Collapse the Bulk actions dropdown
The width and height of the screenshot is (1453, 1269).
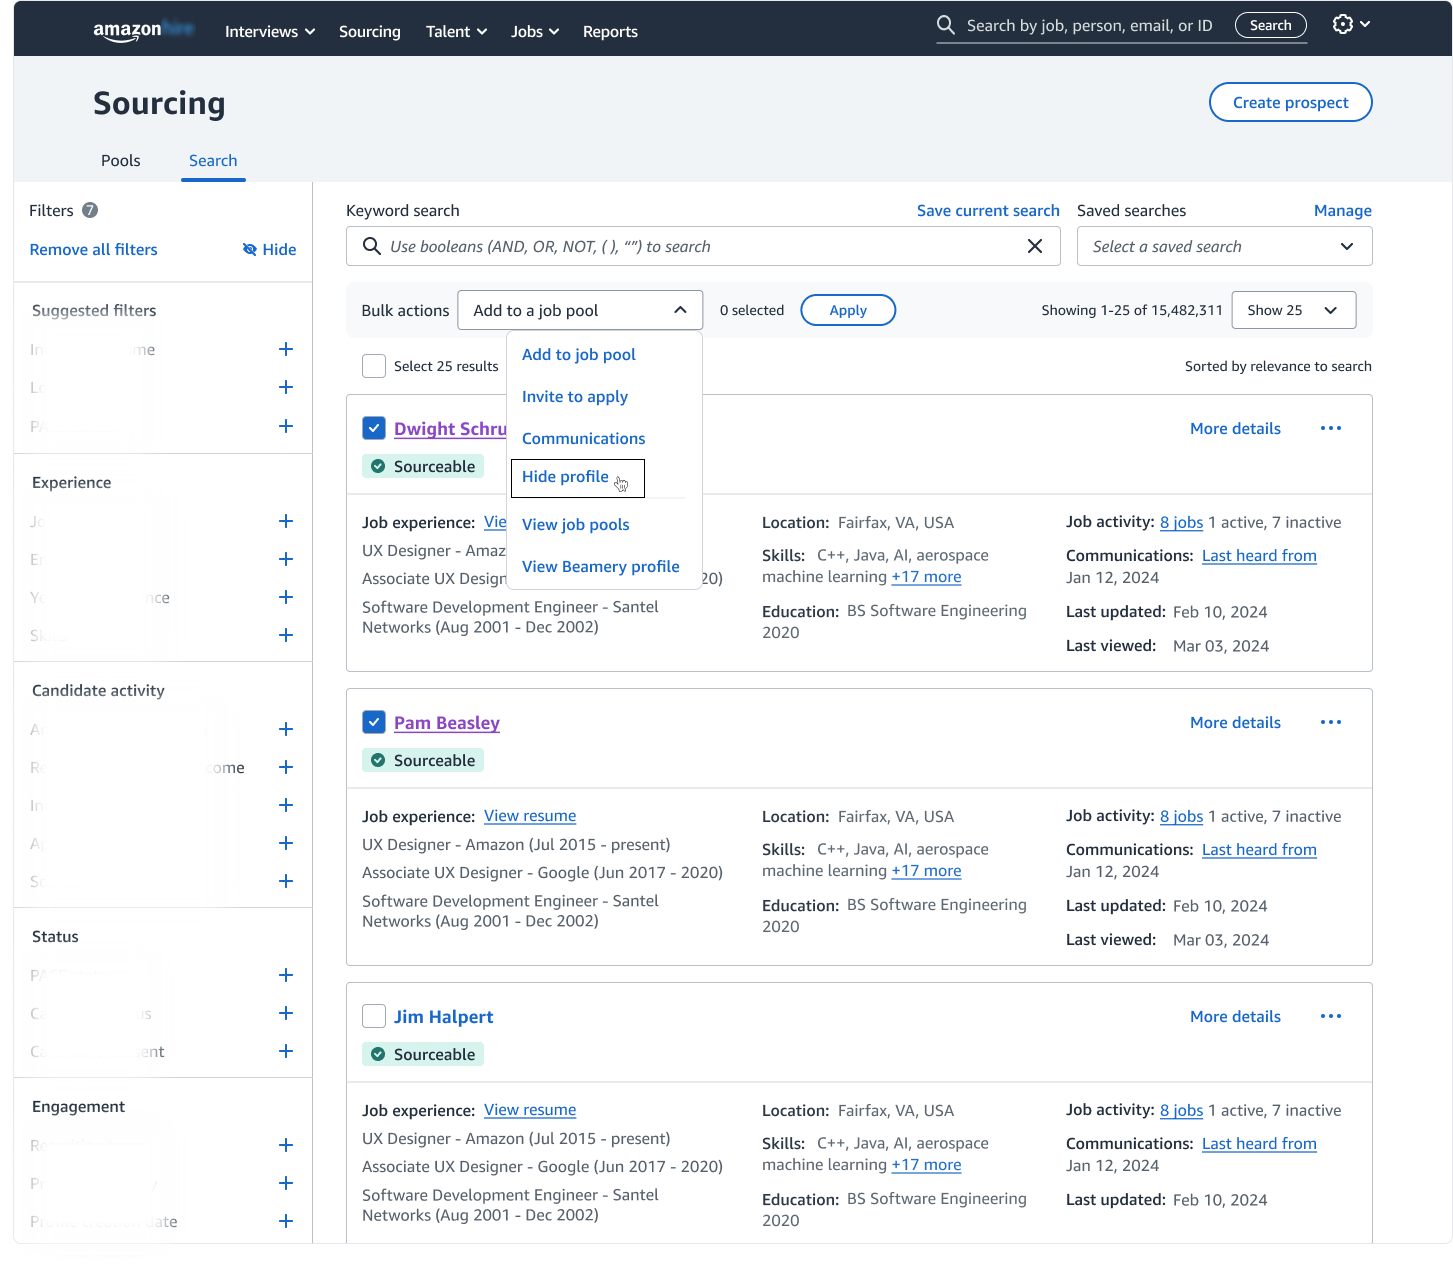pos(580,310)
